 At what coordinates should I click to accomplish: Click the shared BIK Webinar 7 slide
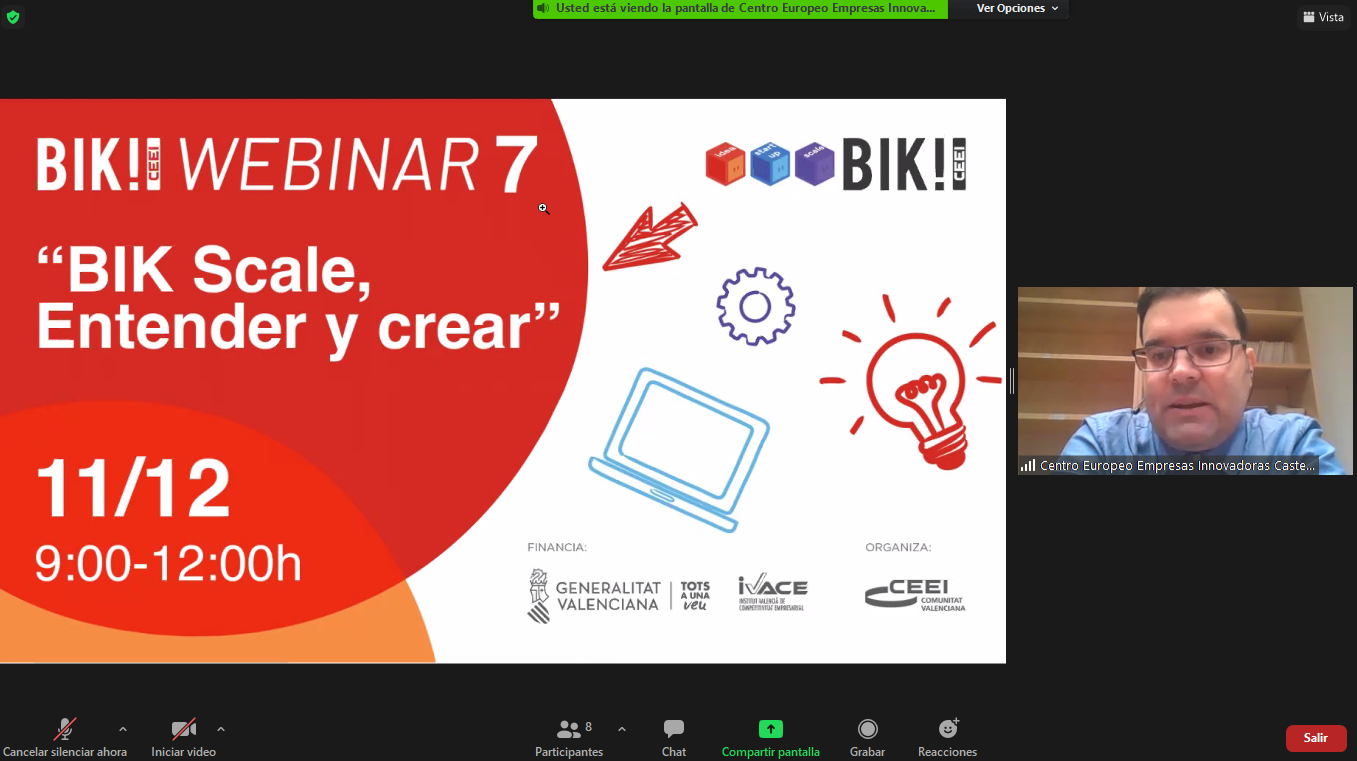click(x=502, y=380)
